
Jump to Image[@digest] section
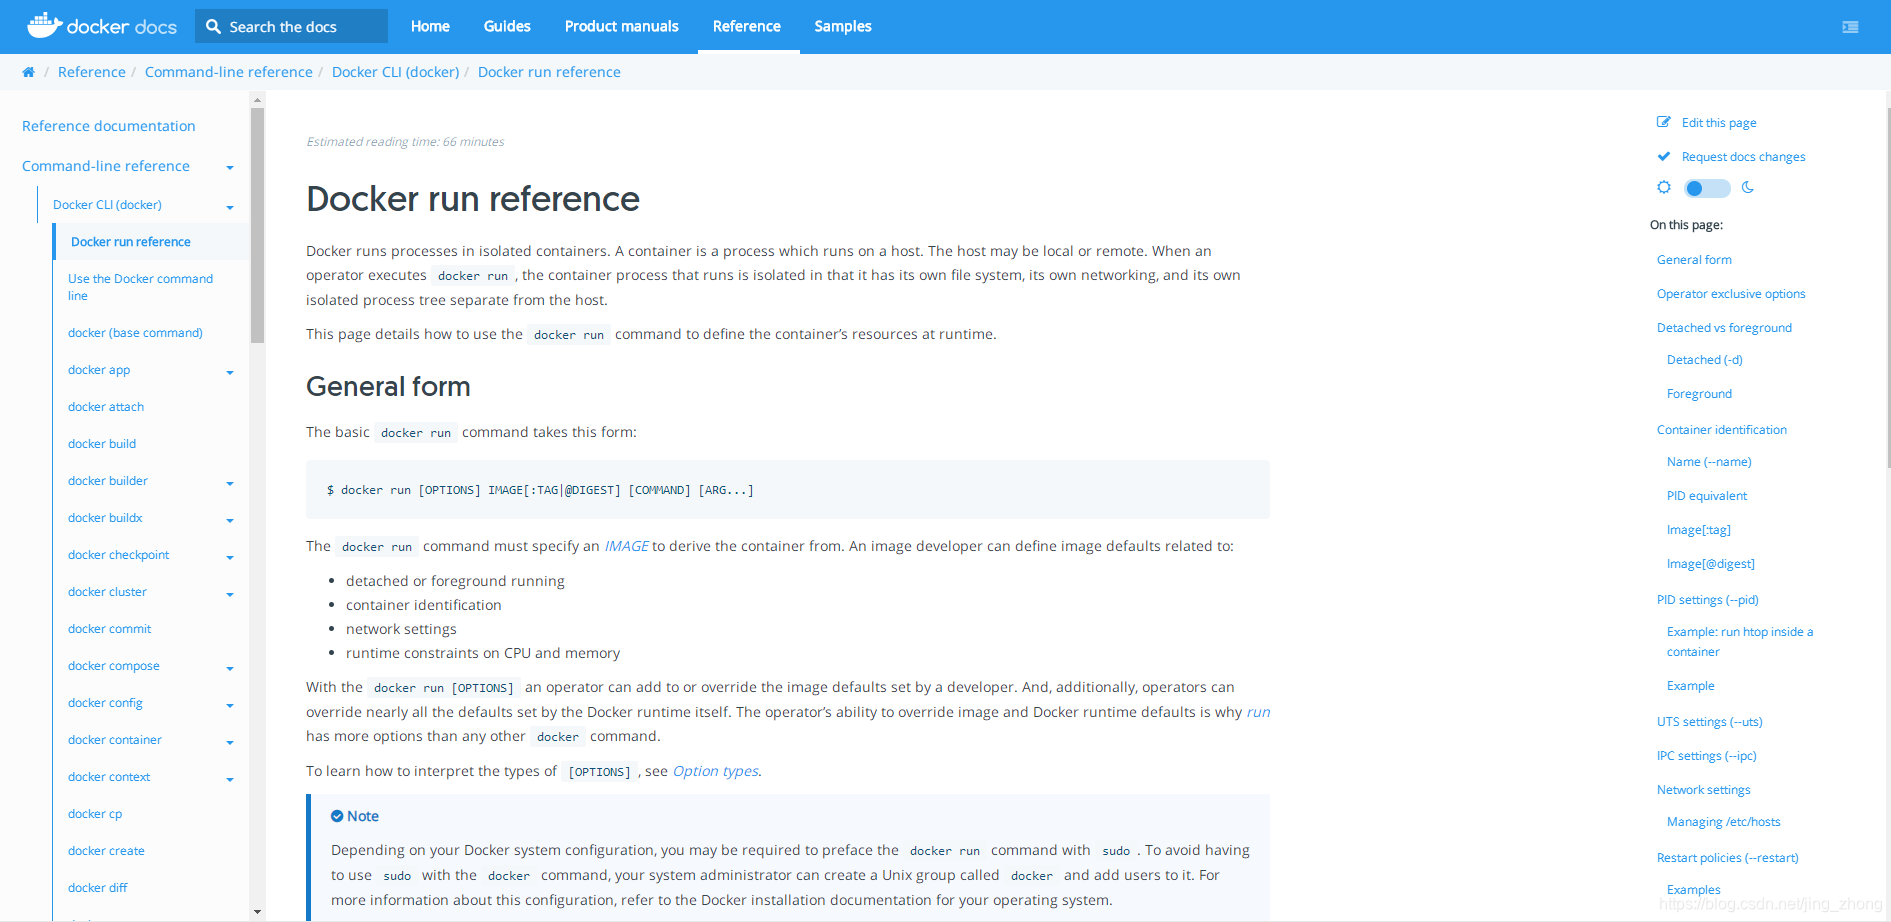[1711, 564]
